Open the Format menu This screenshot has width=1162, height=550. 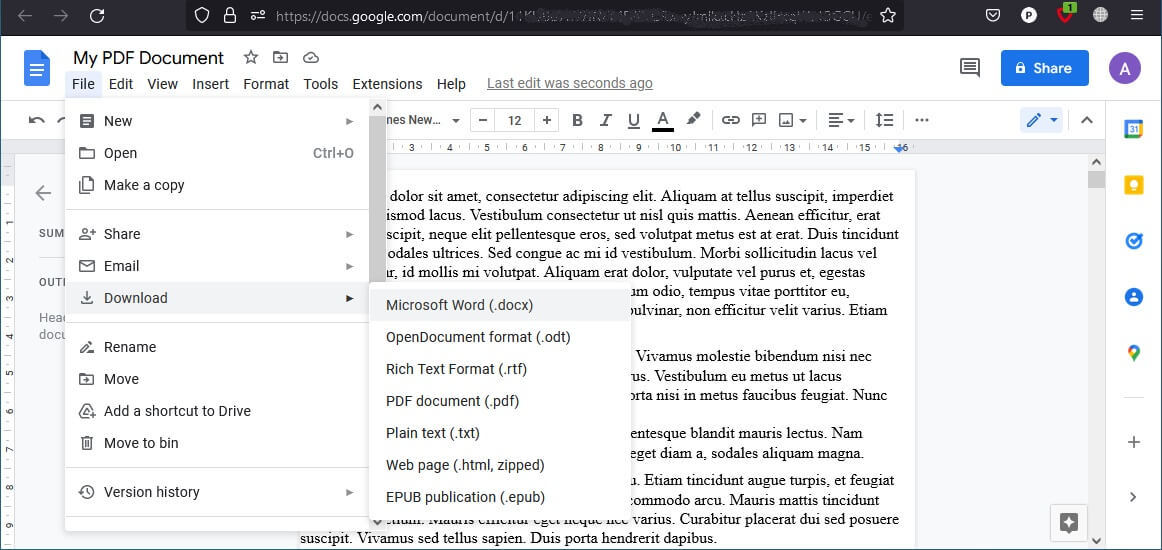click(266, 84)
